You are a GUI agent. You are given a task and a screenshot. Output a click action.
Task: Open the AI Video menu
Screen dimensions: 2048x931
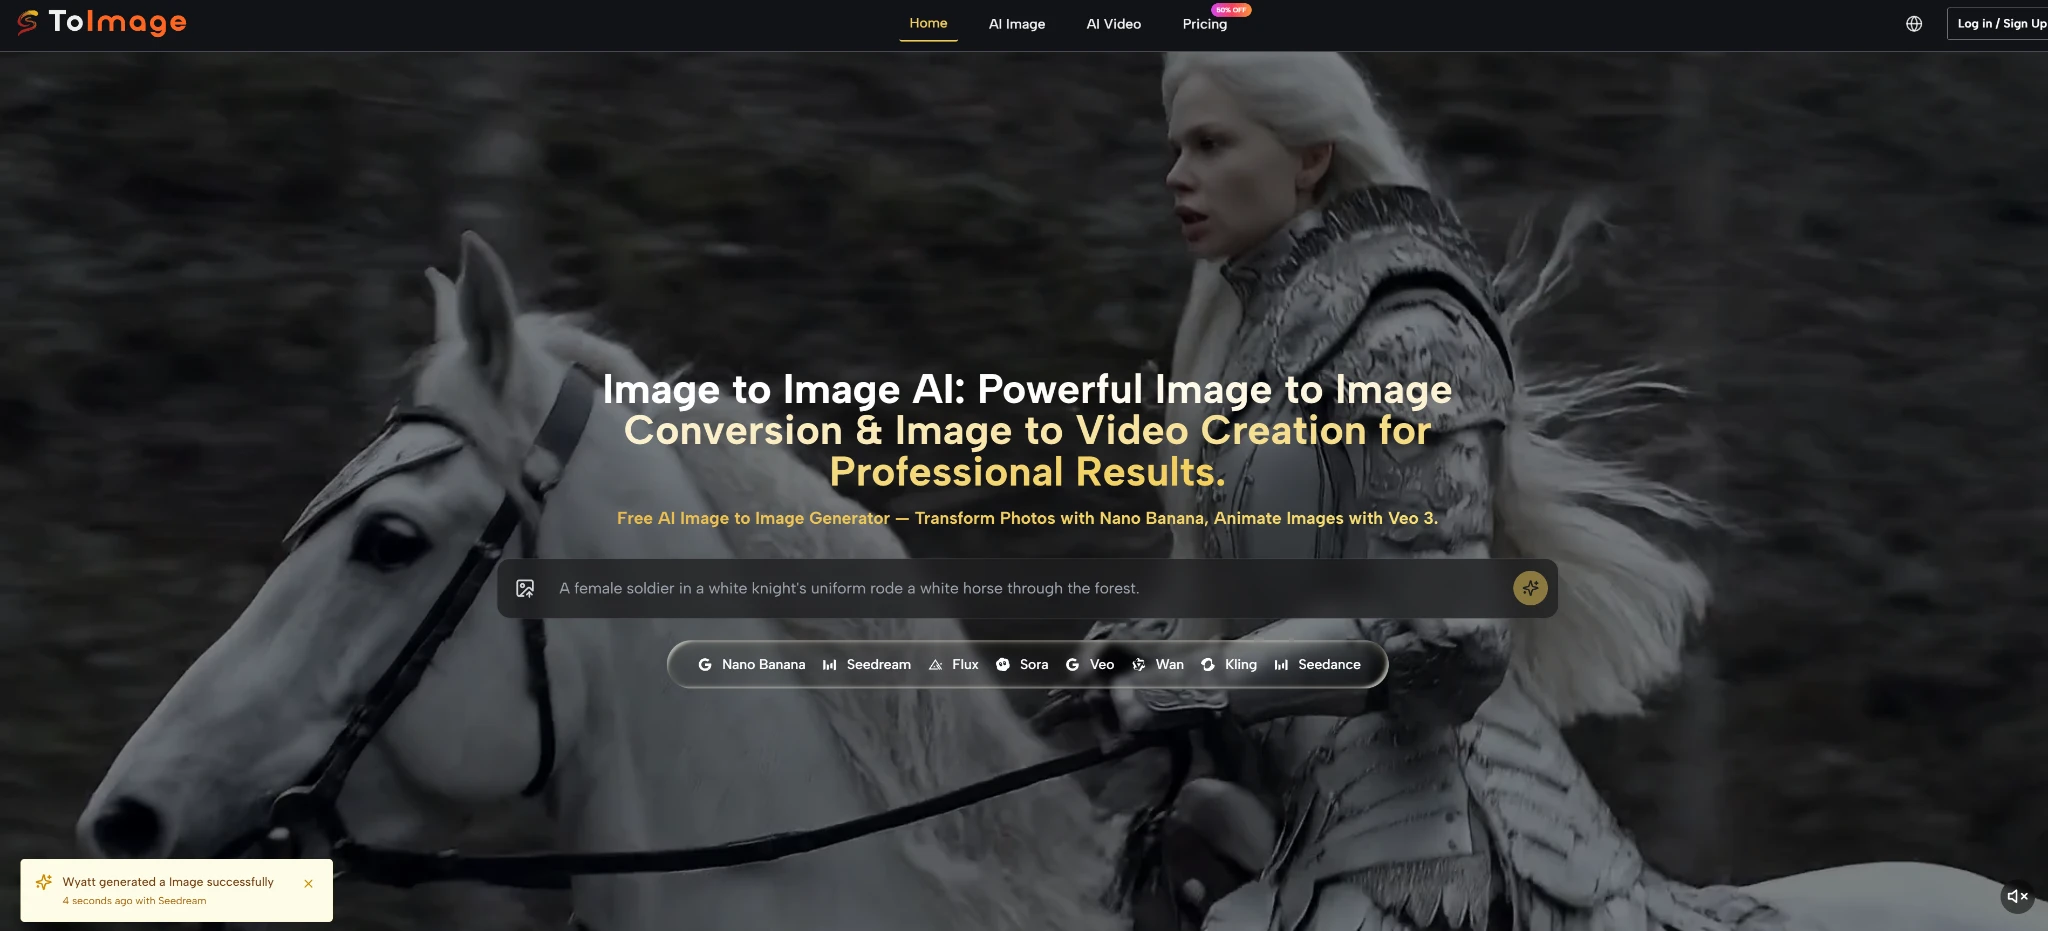1114,23
